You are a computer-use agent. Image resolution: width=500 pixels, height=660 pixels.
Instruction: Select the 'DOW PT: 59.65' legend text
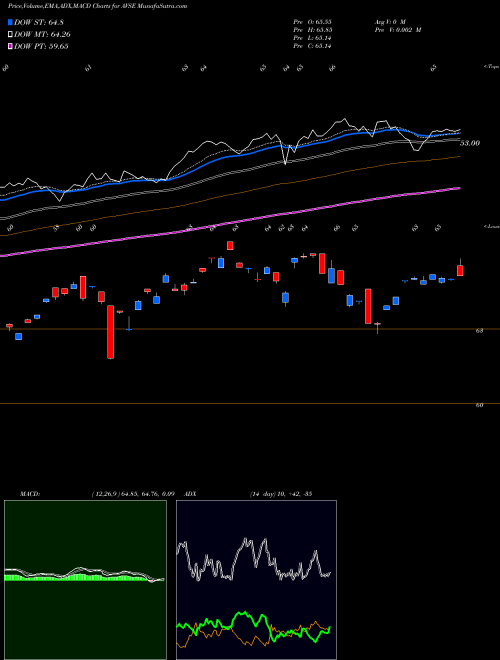[41, 46]
